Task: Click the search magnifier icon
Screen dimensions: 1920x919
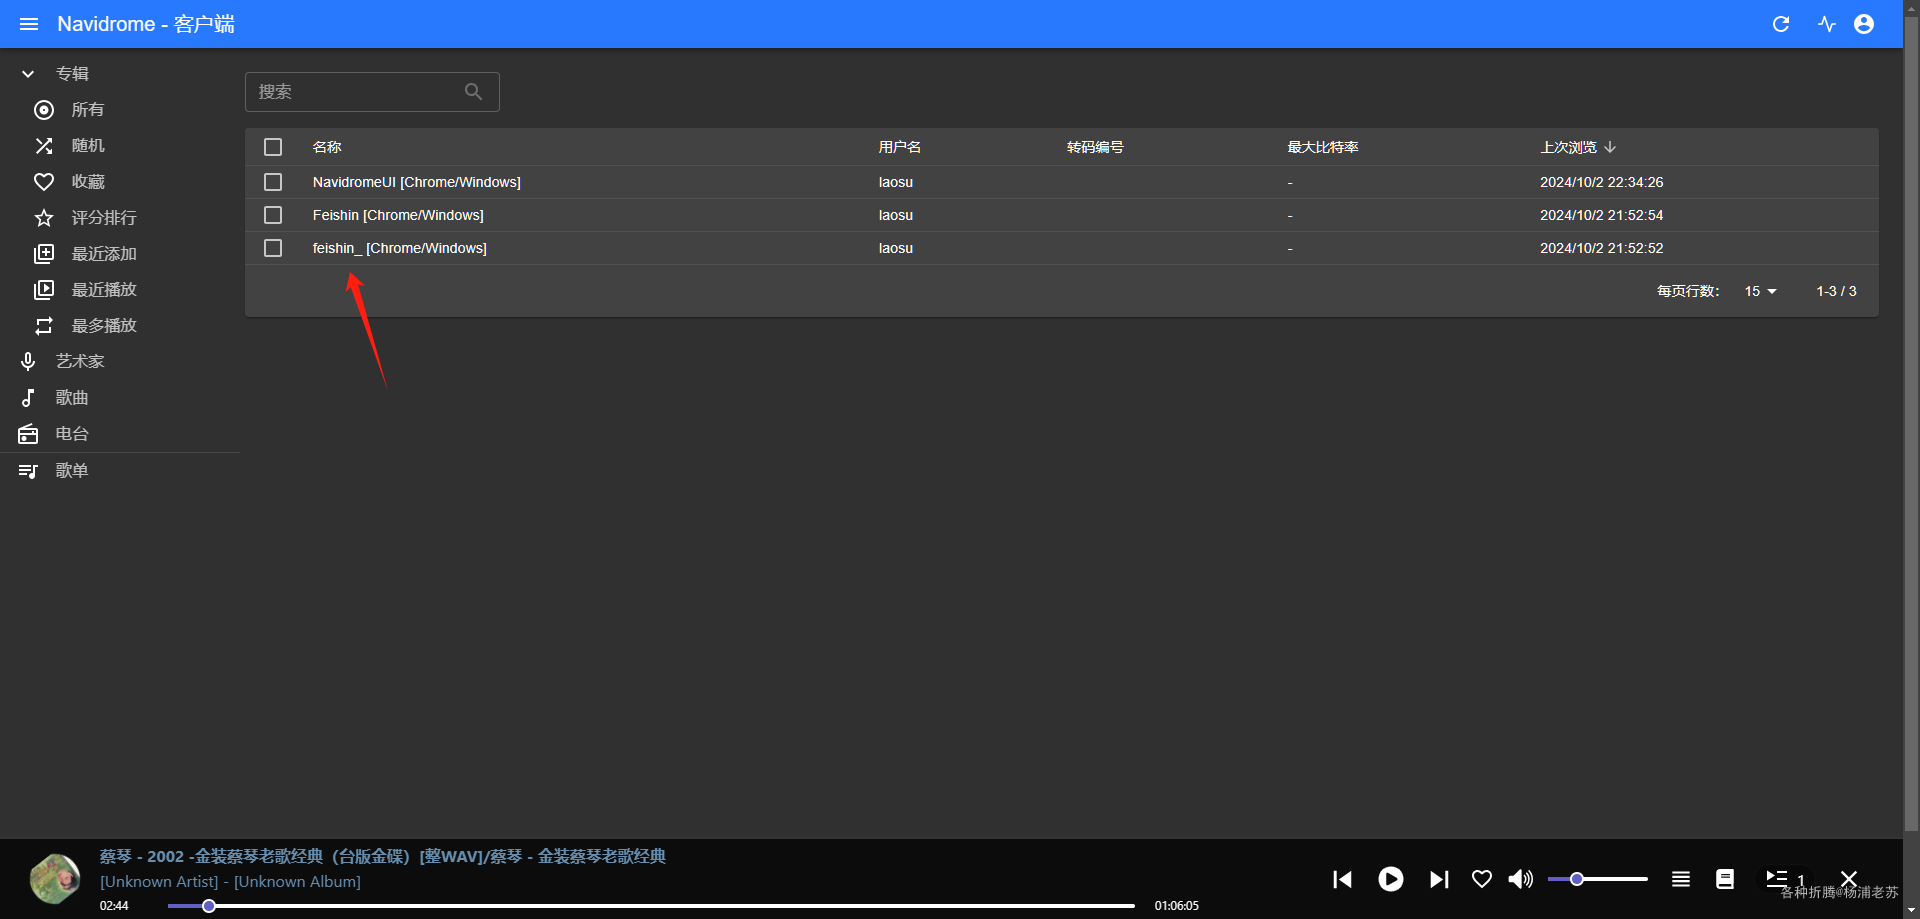Action: click(474, 92)
